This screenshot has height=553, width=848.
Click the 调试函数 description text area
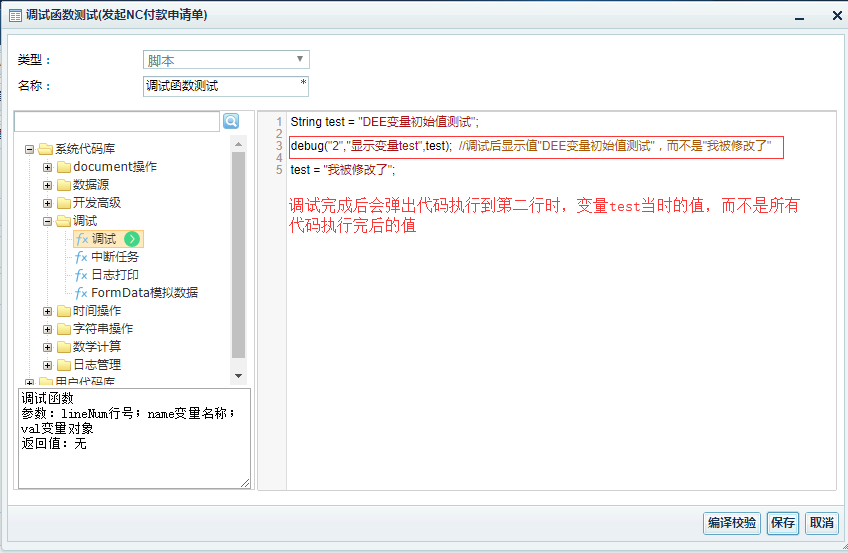[x=134, y=438]
